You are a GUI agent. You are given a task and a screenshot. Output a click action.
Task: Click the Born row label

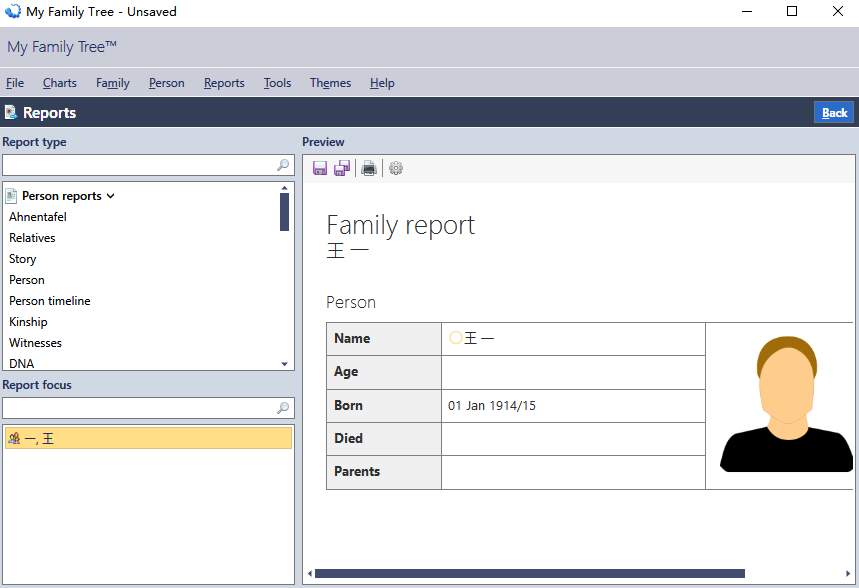pyautogui.click(x=348, y=405)
